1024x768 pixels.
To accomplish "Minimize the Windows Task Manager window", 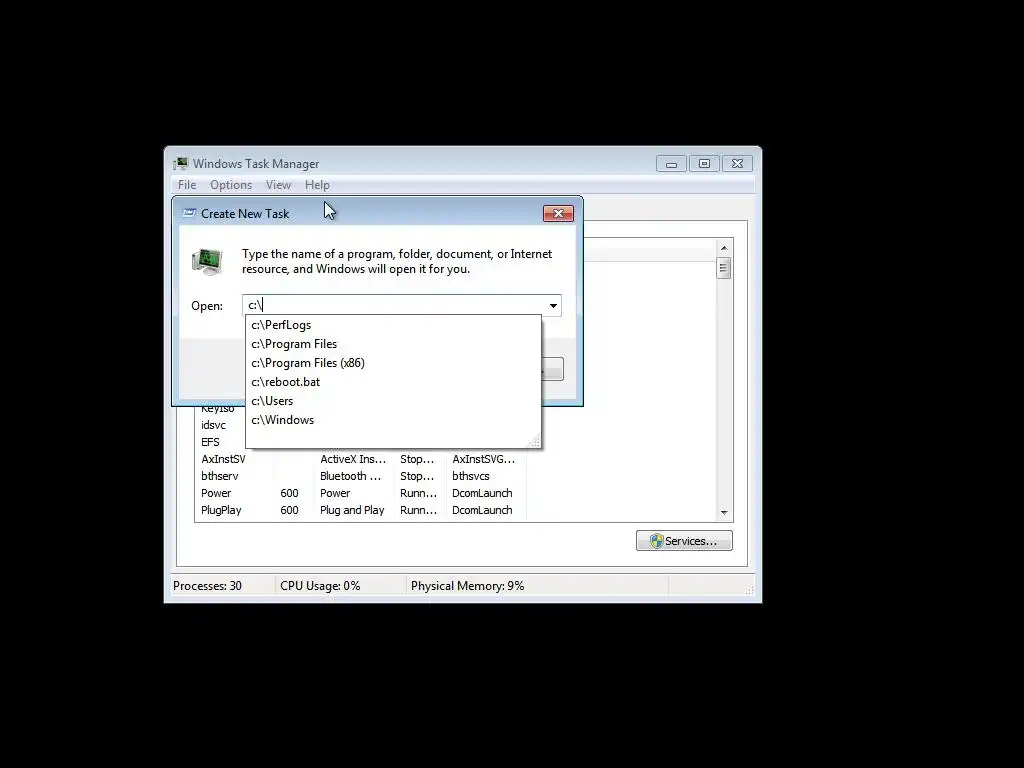I will coord(671,163).
